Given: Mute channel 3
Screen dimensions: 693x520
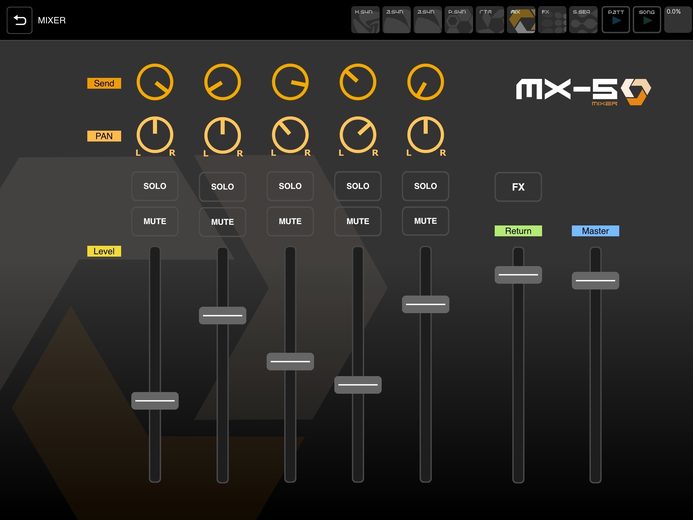Looking at the screenshot, I should (290, 221).
